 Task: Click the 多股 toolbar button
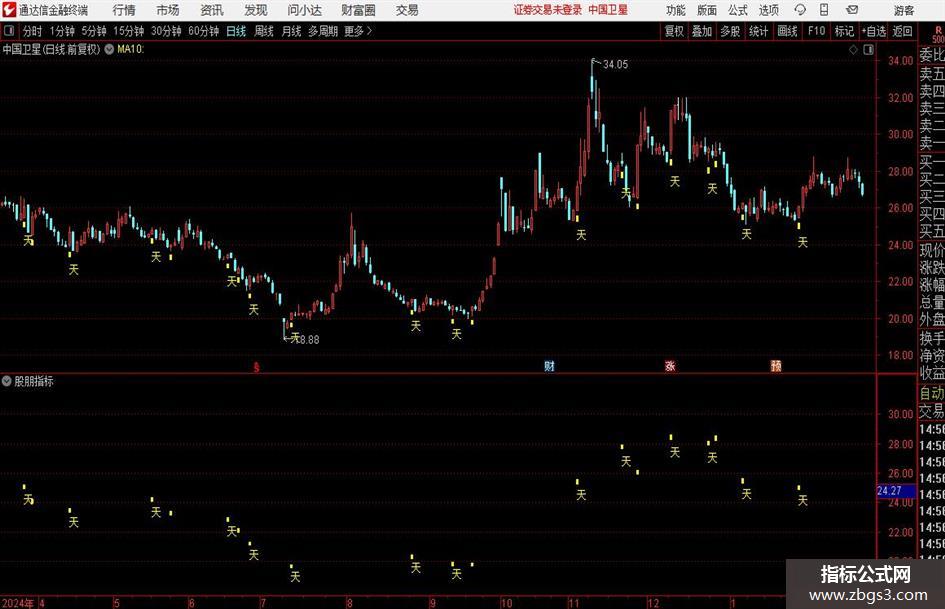pyautogui.click(x=730, y=31)
